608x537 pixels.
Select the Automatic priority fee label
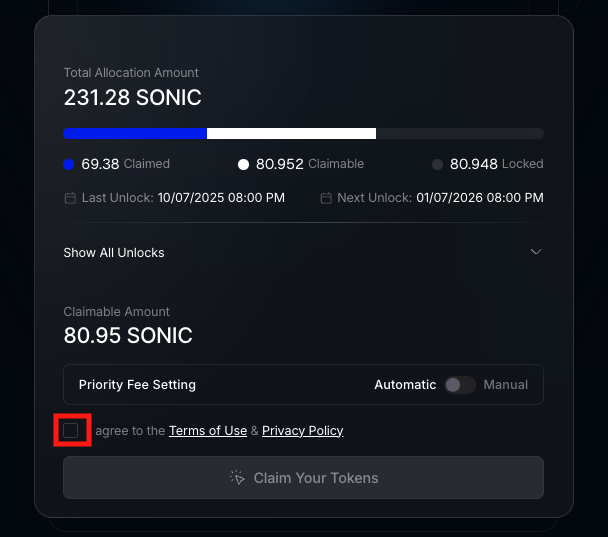405,385
